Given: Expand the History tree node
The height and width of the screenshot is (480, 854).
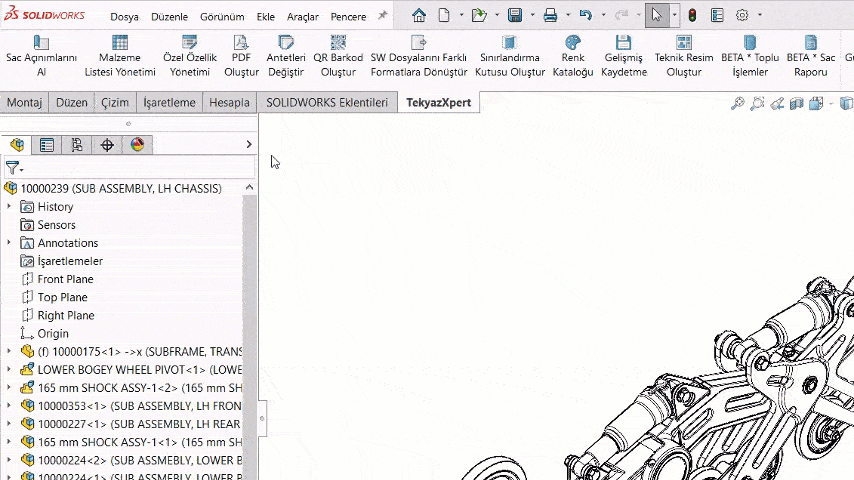Looking at the screenshot, I should point(9,206).
